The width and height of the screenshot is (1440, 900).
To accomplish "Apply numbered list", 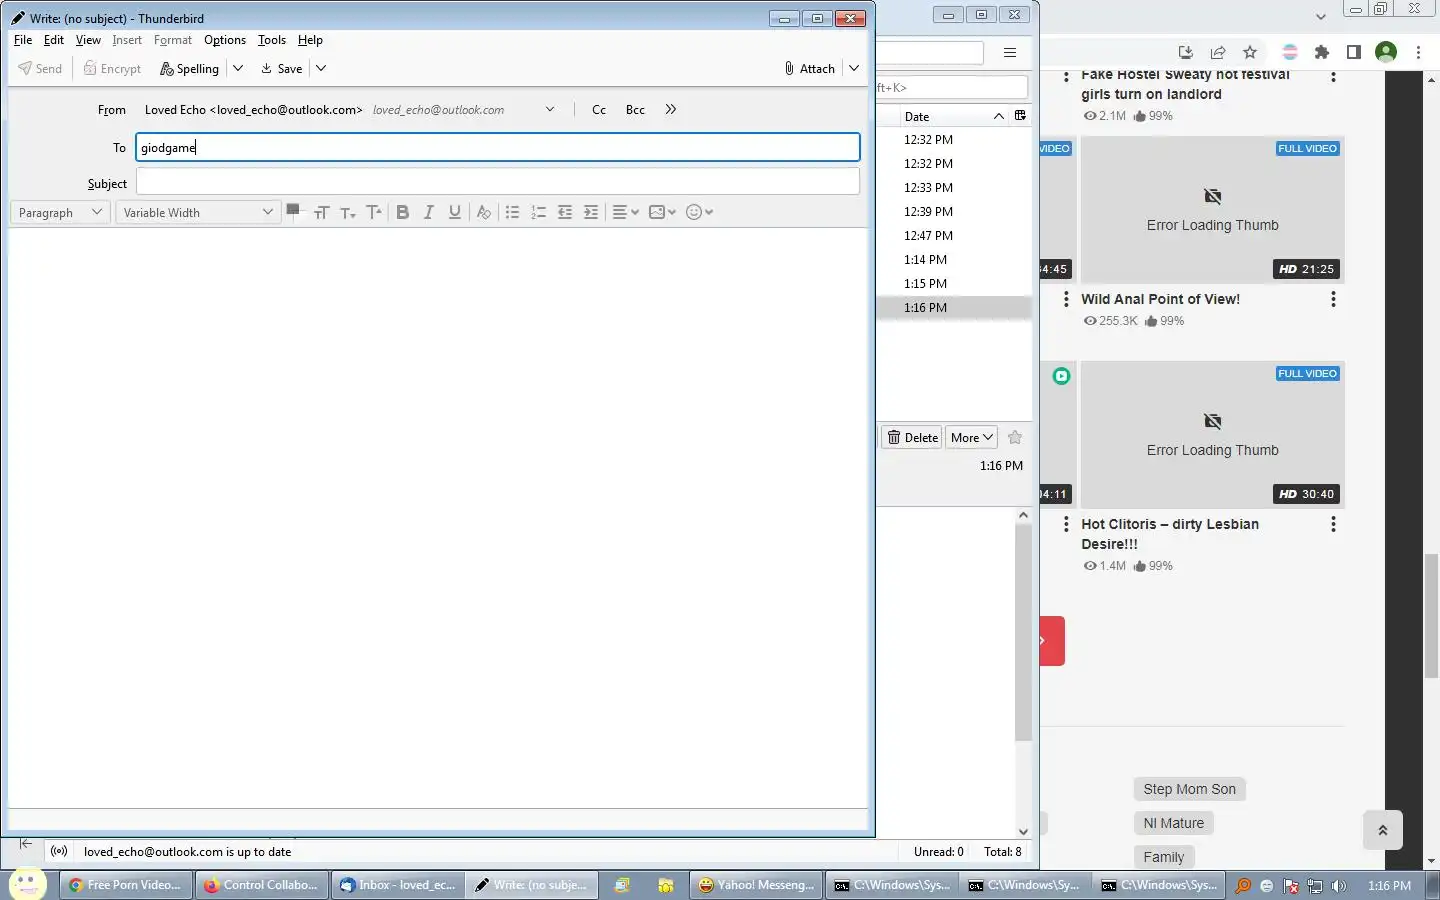I will tap(538, 212).
